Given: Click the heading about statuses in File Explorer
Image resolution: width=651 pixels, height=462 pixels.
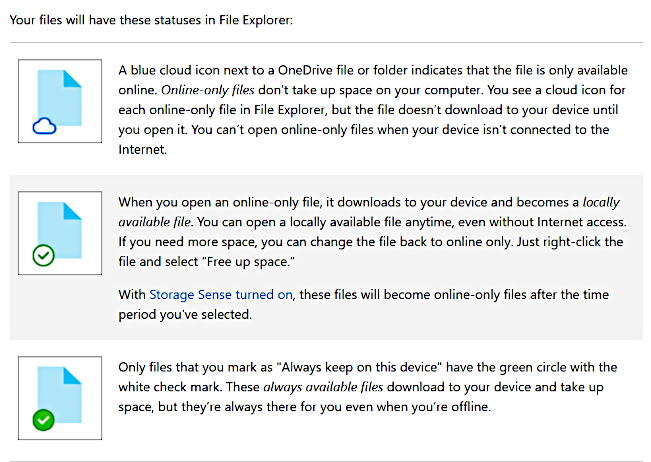Looking at the screenshot, I should (x=151, y=20).
